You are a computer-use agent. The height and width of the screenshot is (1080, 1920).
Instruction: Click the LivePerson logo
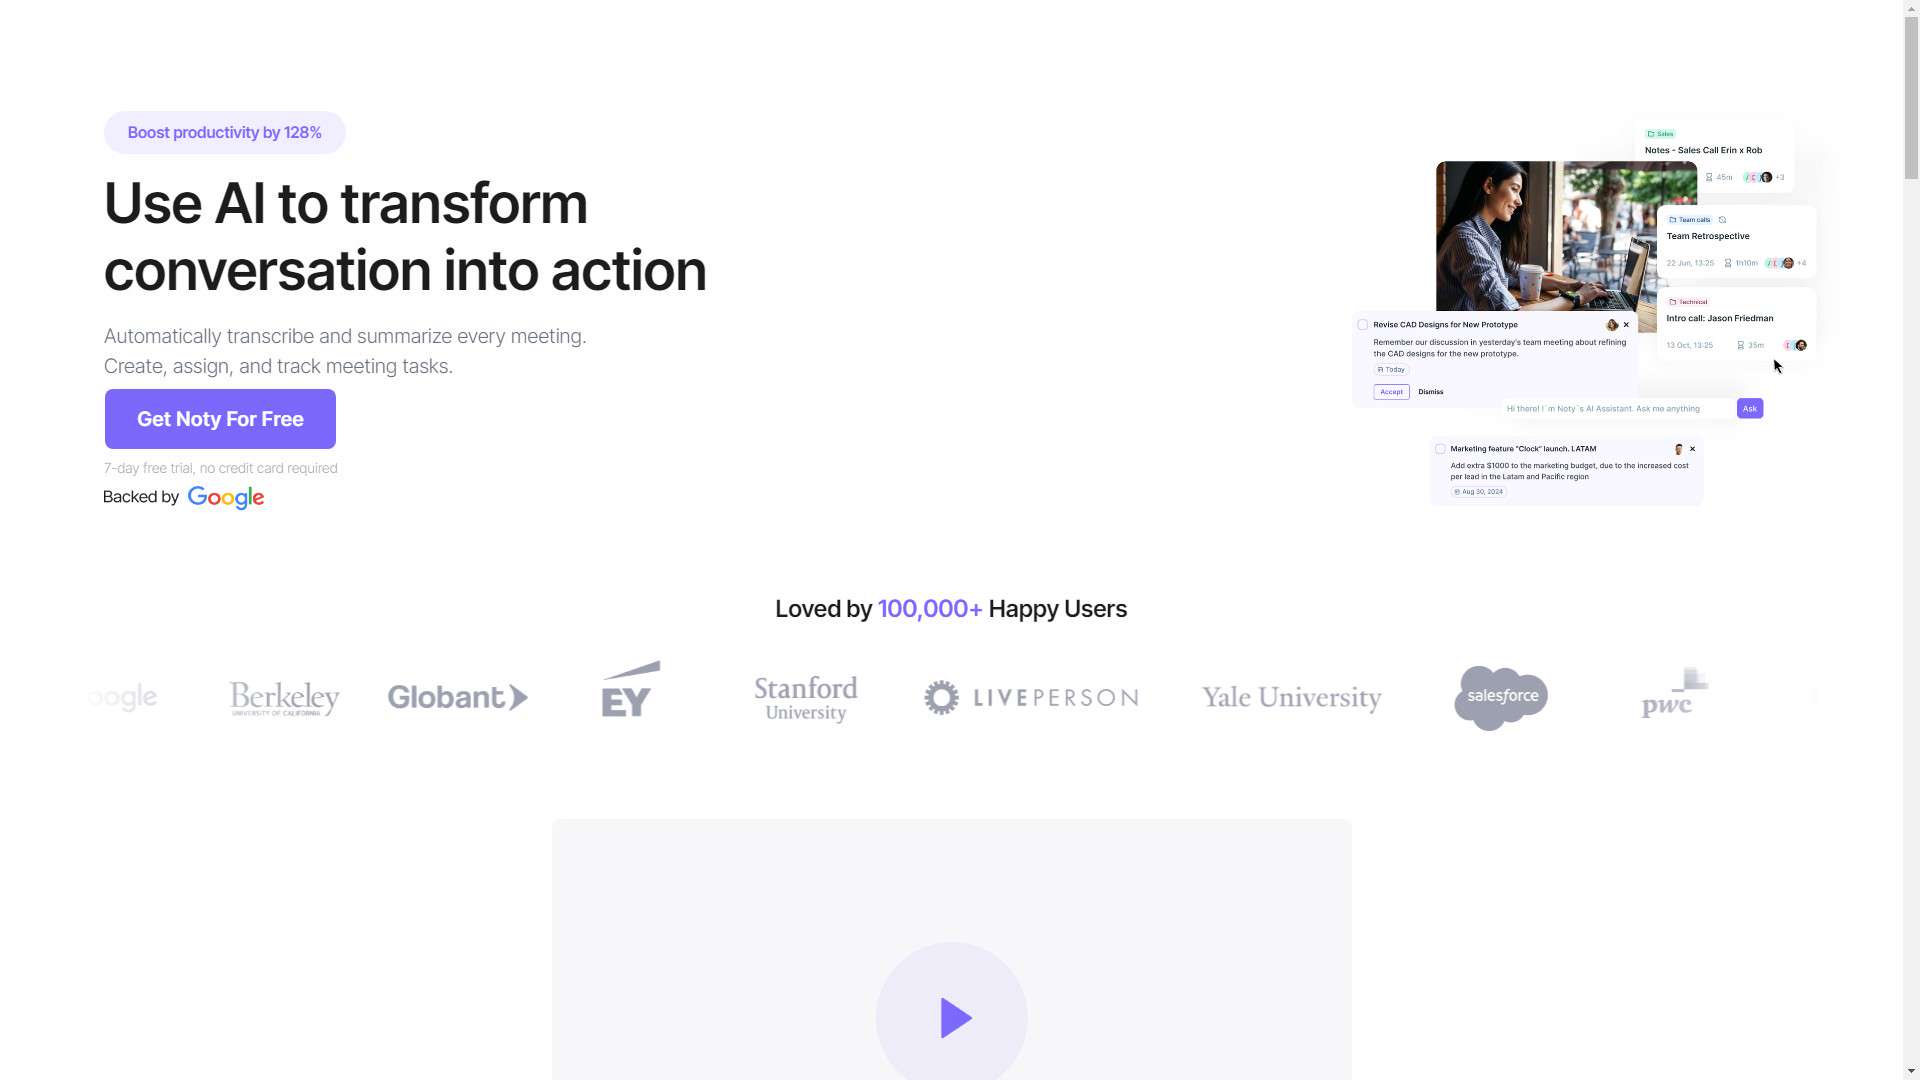[1031, 697]
